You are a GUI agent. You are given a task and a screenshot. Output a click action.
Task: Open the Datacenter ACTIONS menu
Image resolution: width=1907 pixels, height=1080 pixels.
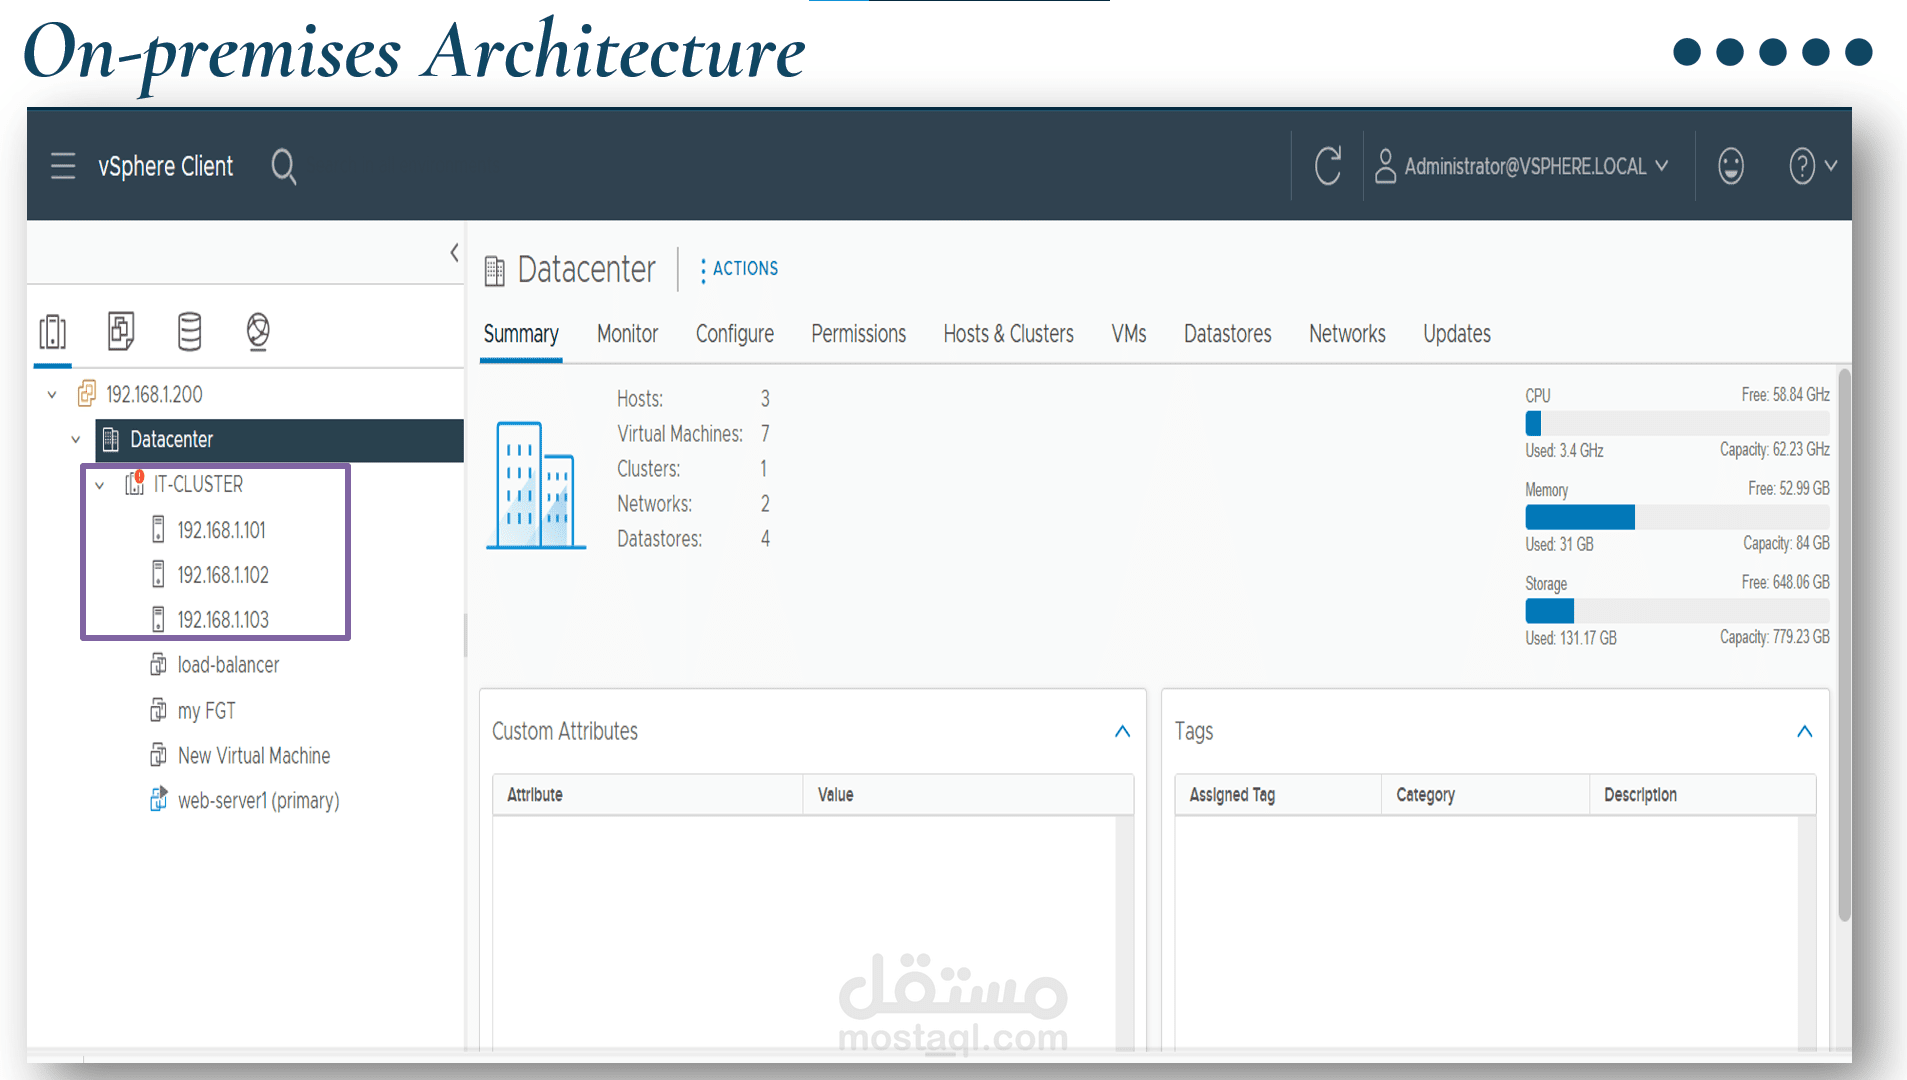pyautogui.click(x=740, y=269)
